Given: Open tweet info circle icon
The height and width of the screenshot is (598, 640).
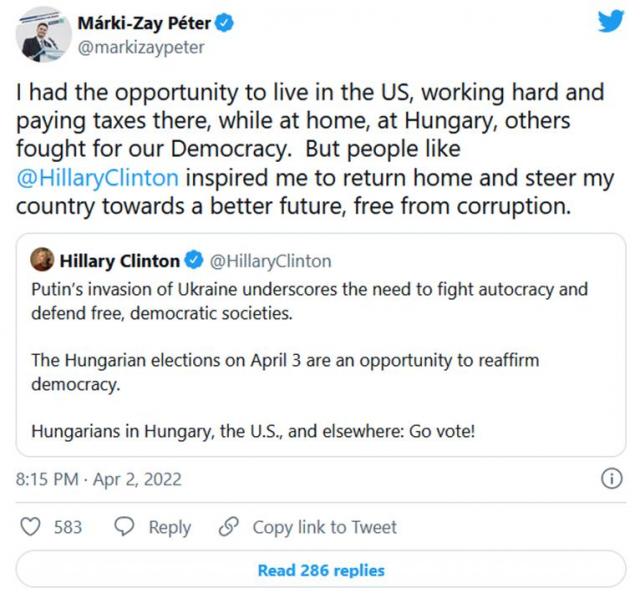Looking at the screenshot, I should click(x=610, y=479).
